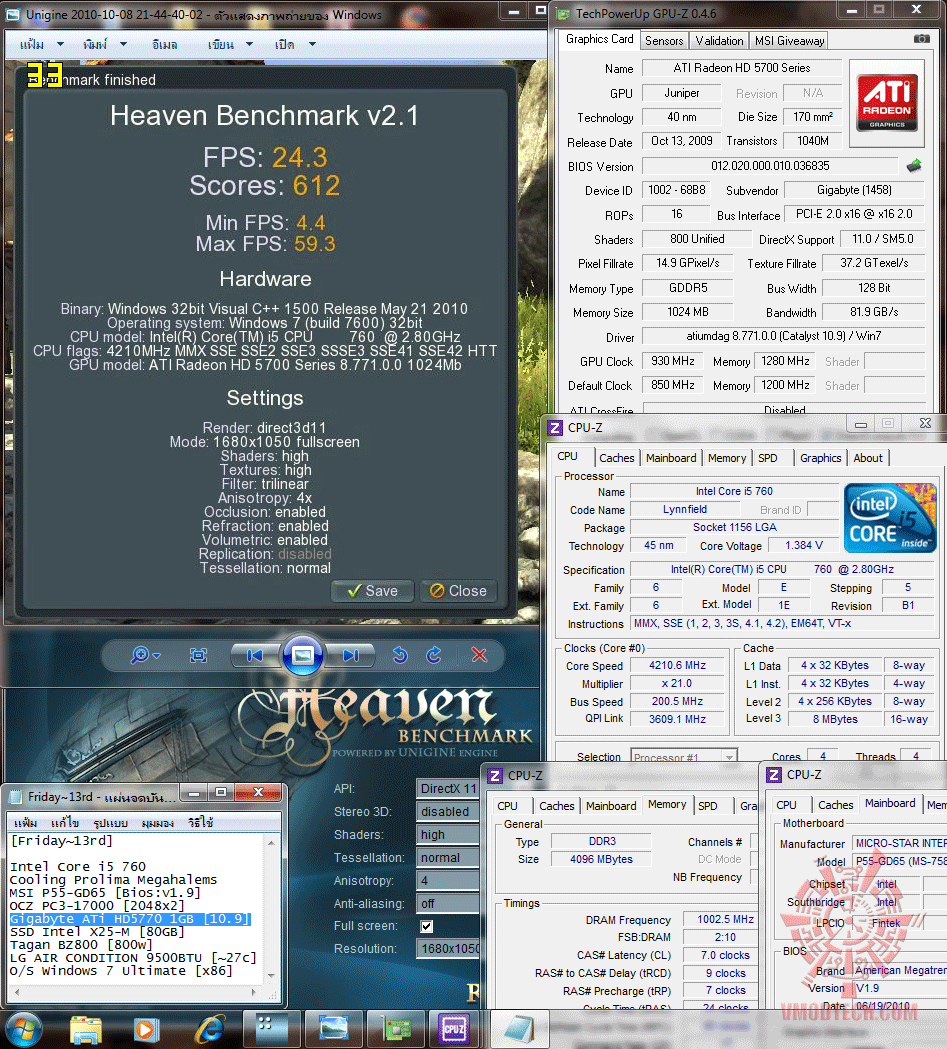
Task: Go to previous picture in Photo Viewer
Action: pos(255,655)
